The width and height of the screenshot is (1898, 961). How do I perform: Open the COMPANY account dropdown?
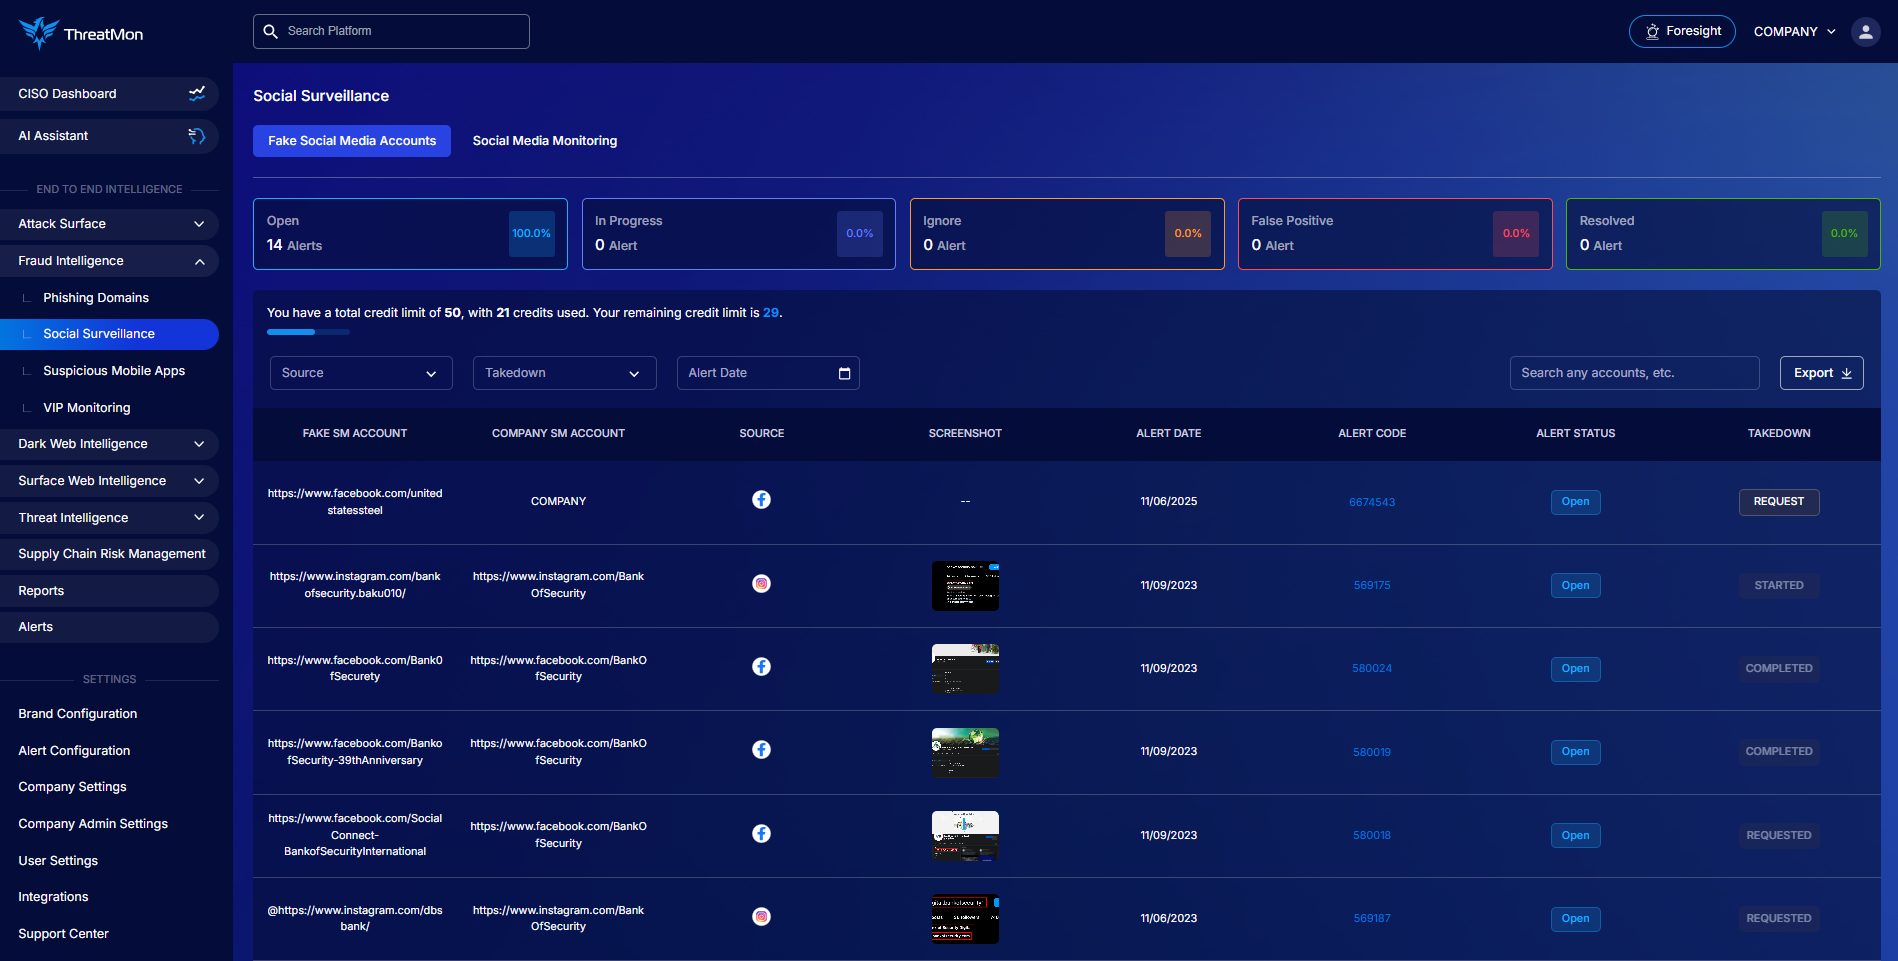1795,32
